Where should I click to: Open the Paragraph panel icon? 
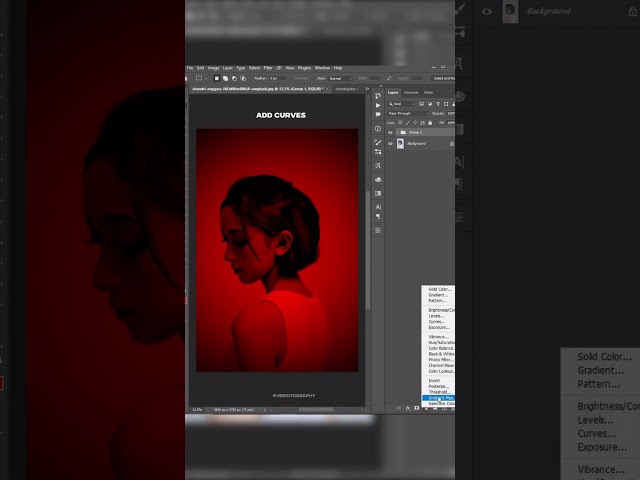tap(378, 216)
